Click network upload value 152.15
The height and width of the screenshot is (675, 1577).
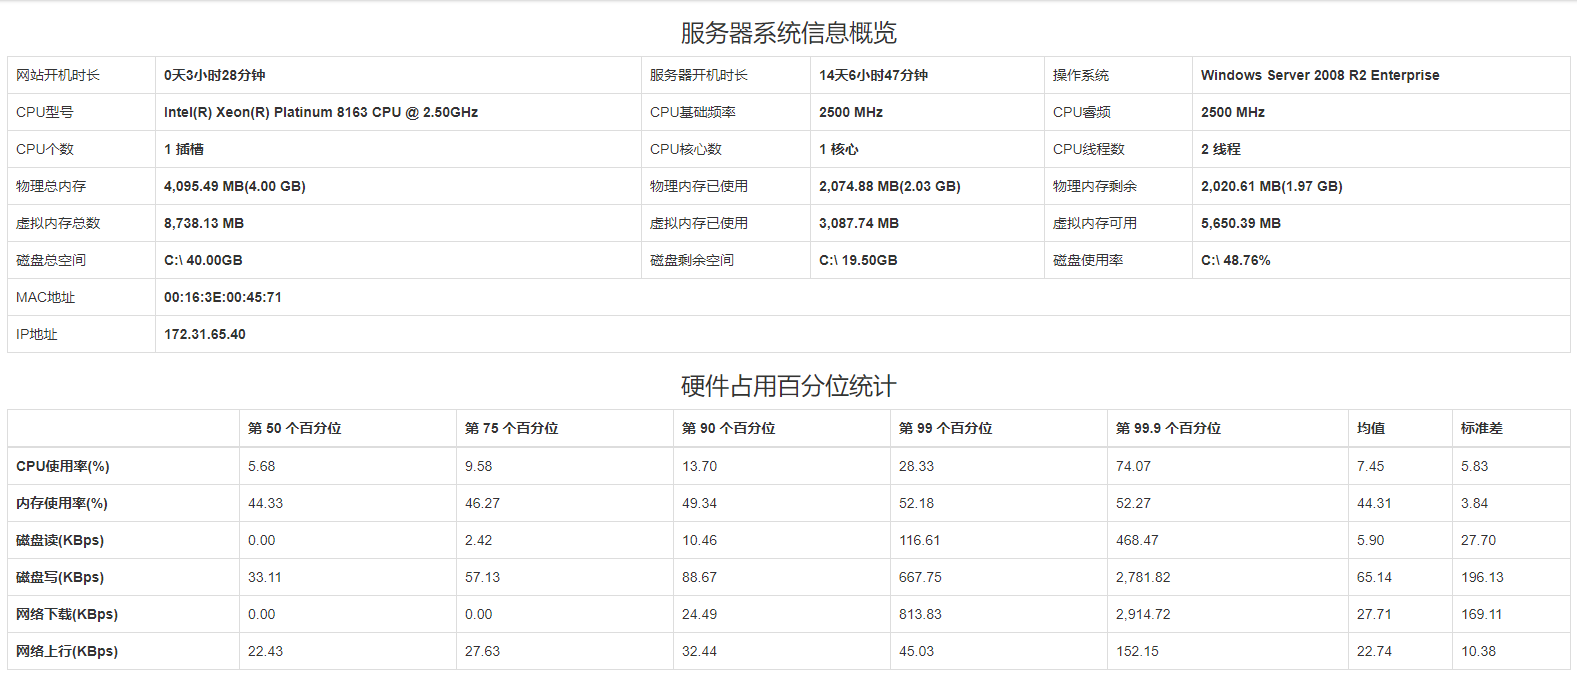pos(1138,651)
